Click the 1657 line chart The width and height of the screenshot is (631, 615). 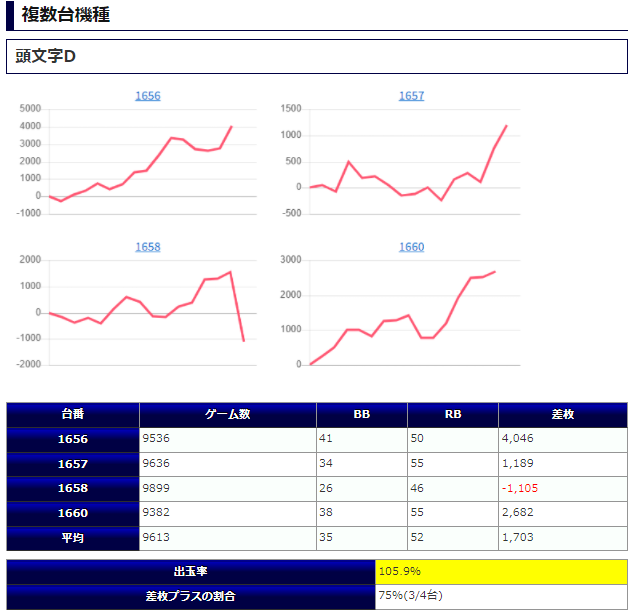point(400,161)
